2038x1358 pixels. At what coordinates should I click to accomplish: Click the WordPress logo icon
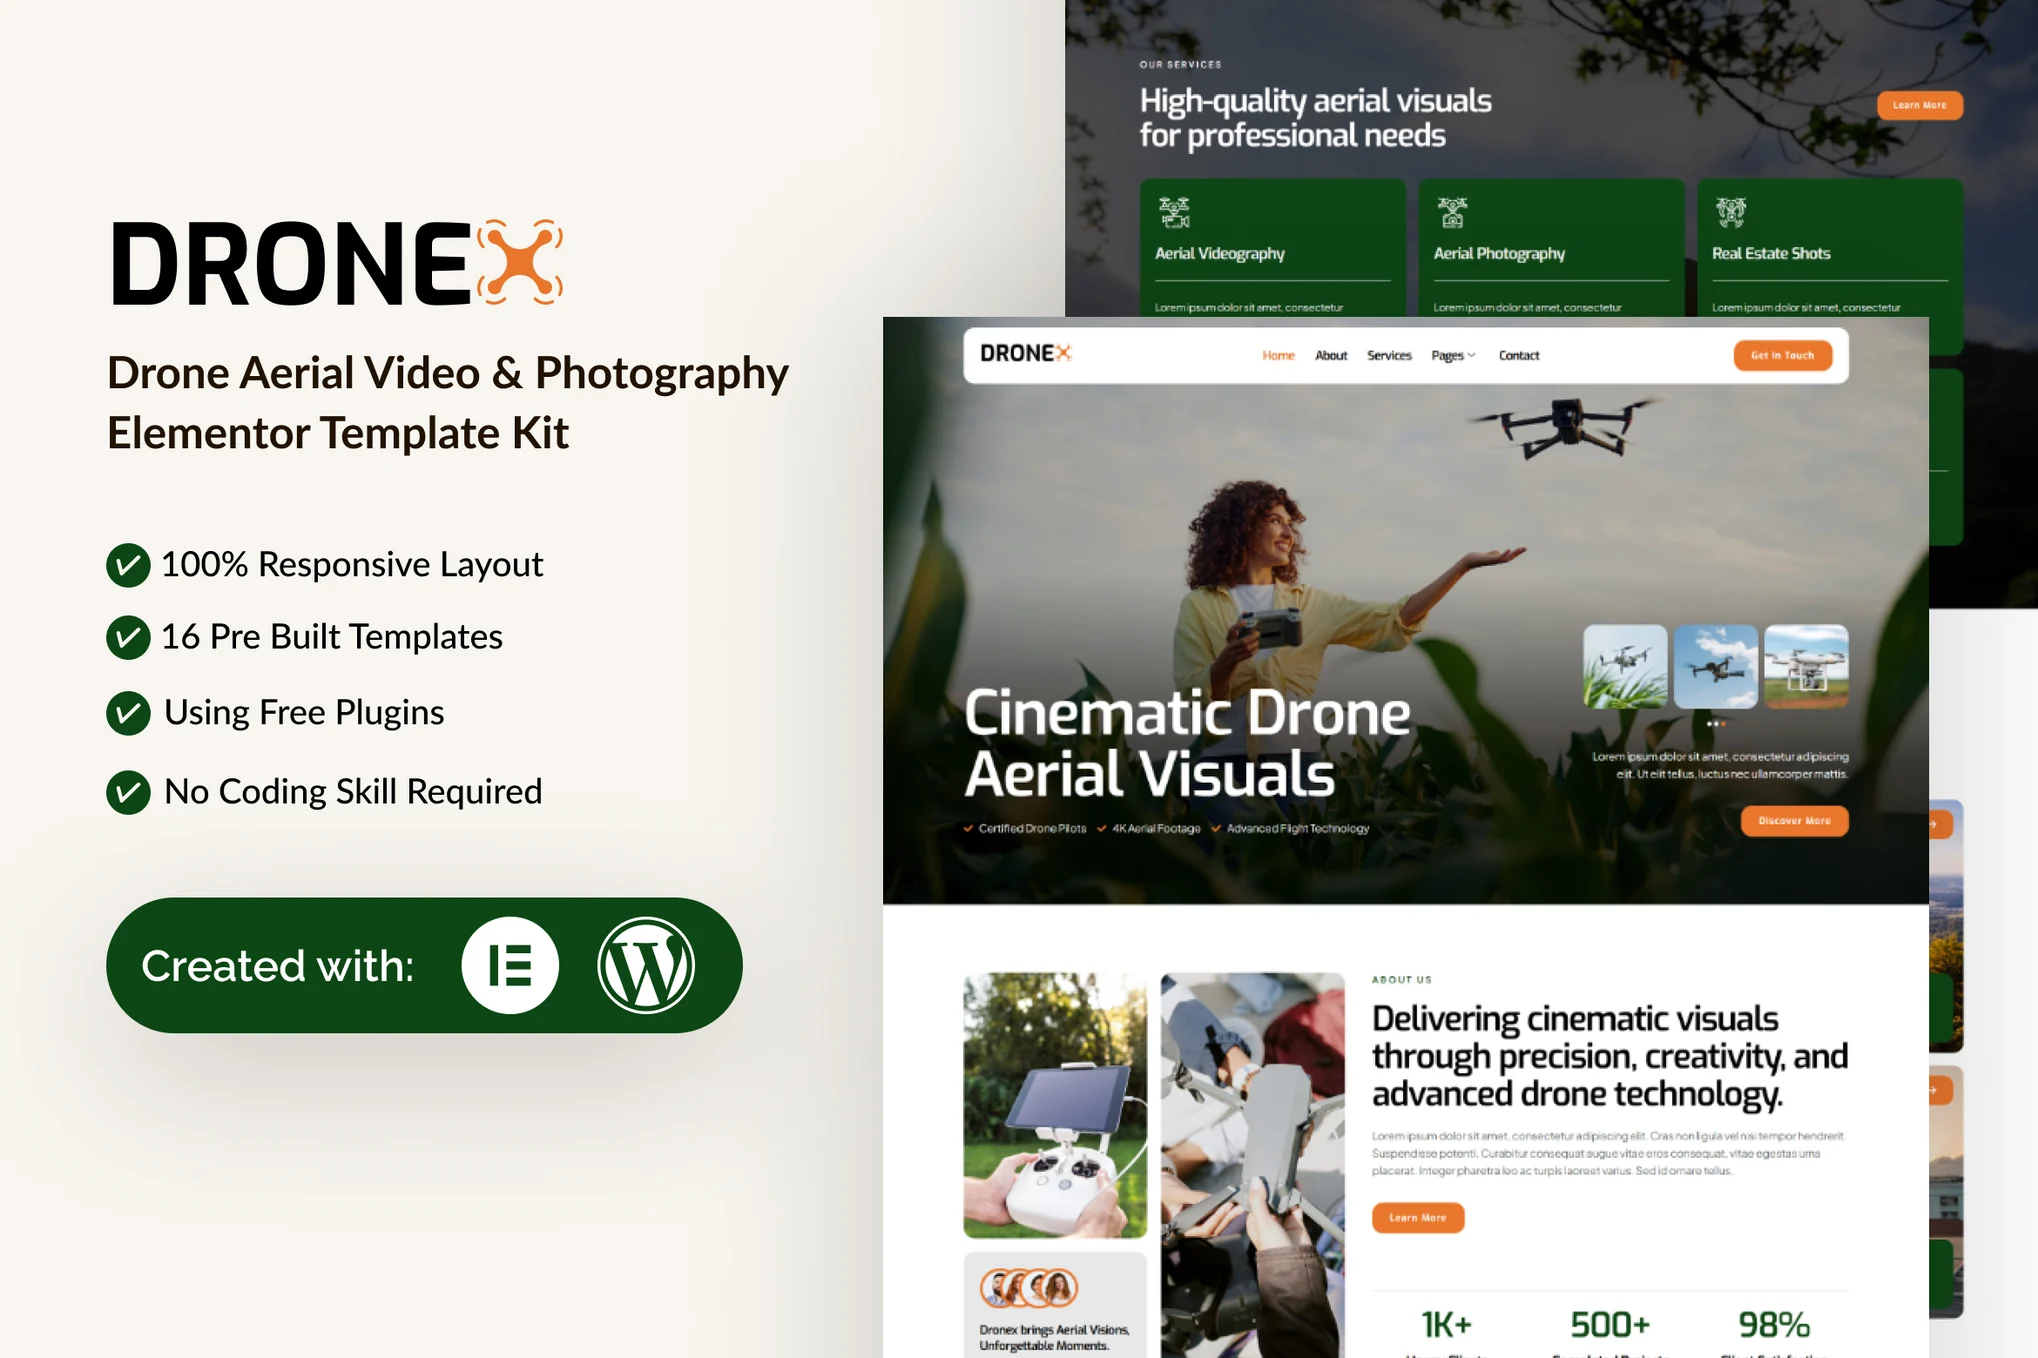pyautogui.click(x=646, y=965)
